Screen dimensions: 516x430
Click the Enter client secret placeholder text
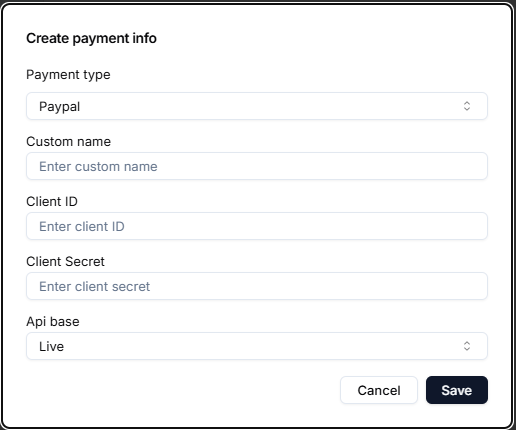[x=95, y=286]
